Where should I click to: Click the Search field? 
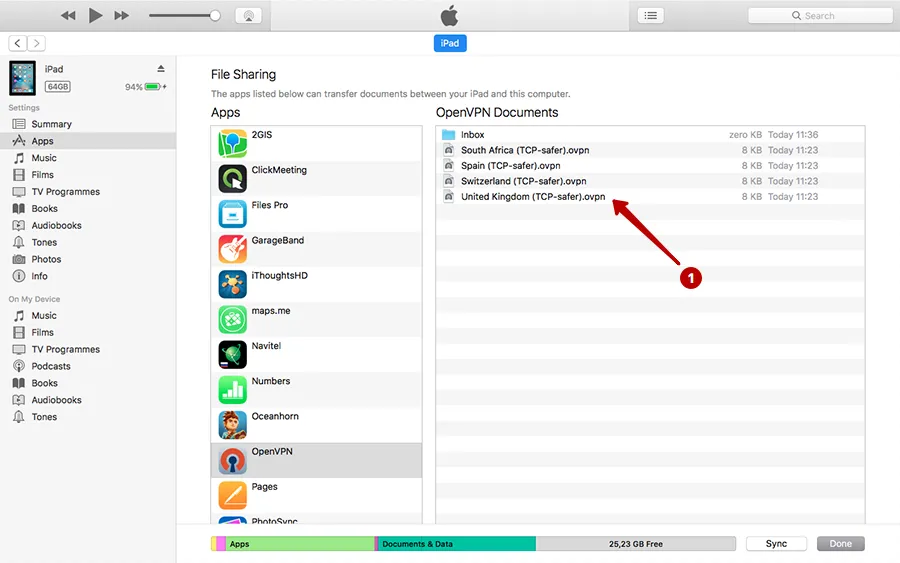pyautogui.click(x=820, y=15)
